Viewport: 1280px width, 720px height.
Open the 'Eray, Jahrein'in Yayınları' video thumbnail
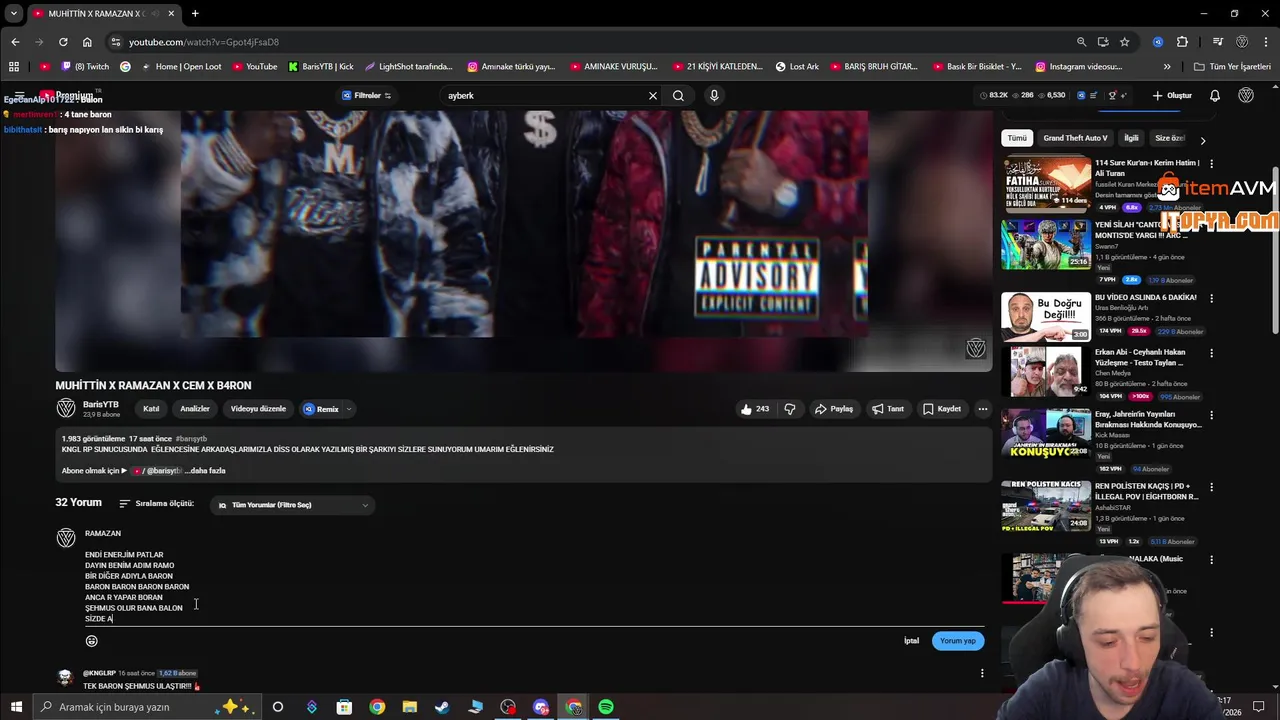[1045, 434]
